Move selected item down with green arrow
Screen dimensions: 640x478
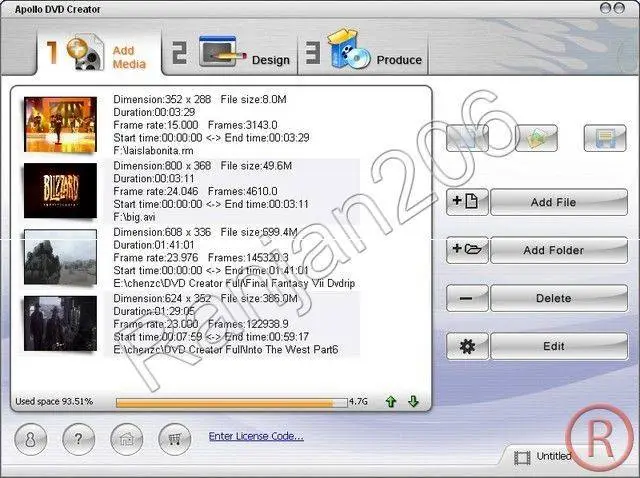pos(413,402)
